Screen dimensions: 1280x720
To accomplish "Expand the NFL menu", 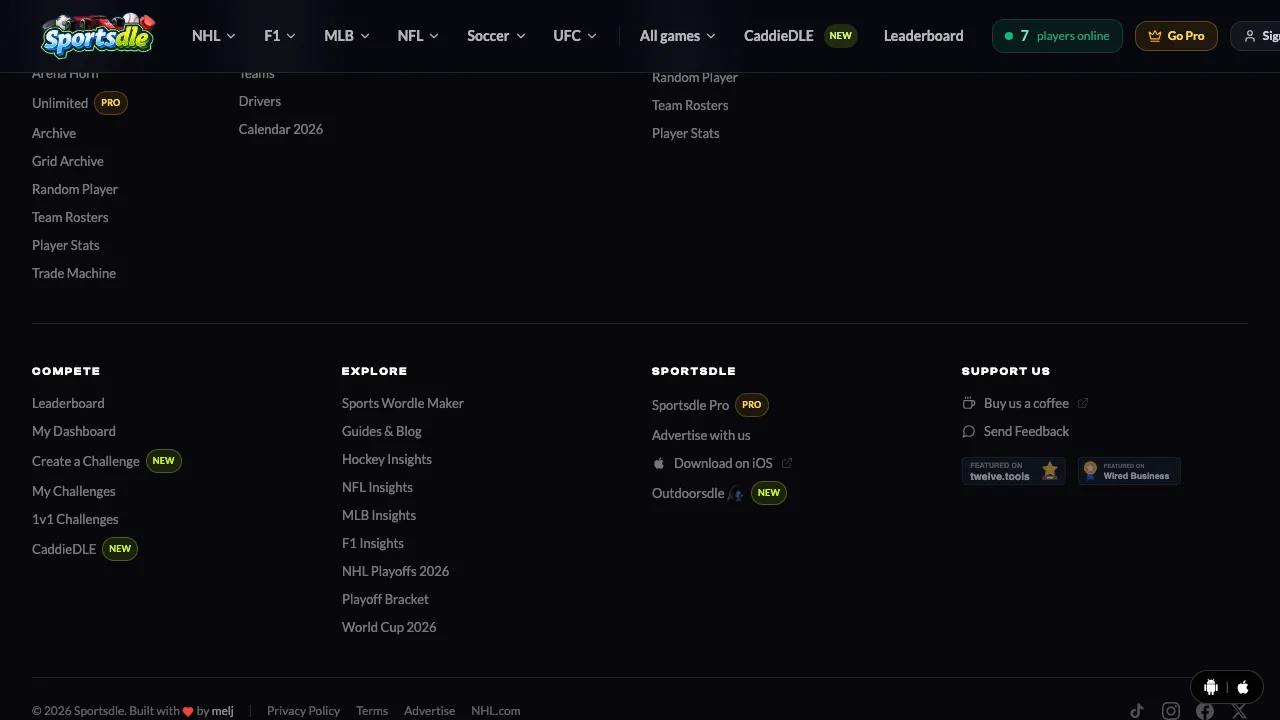I will click(x=418, y=36).
